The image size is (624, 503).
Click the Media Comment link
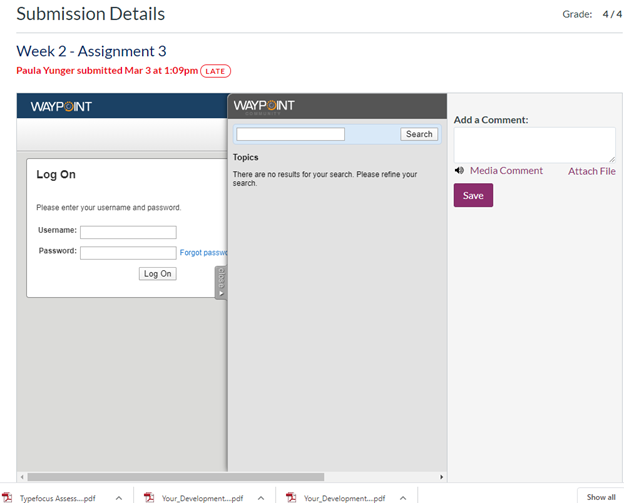point(506,171)
